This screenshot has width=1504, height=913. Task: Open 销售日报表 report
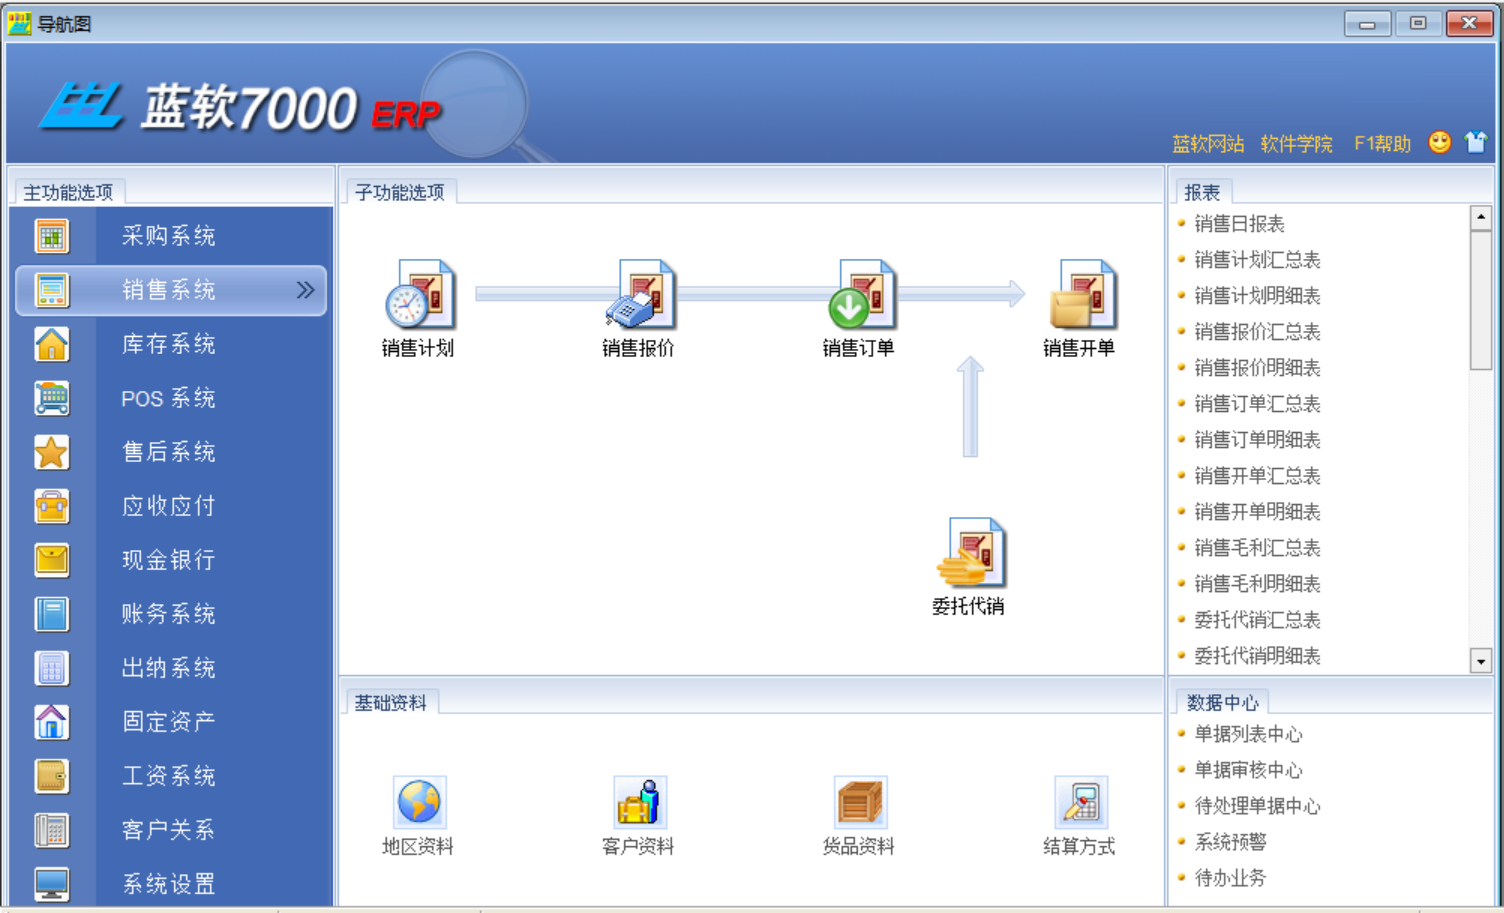click(x=1239, y=224)
